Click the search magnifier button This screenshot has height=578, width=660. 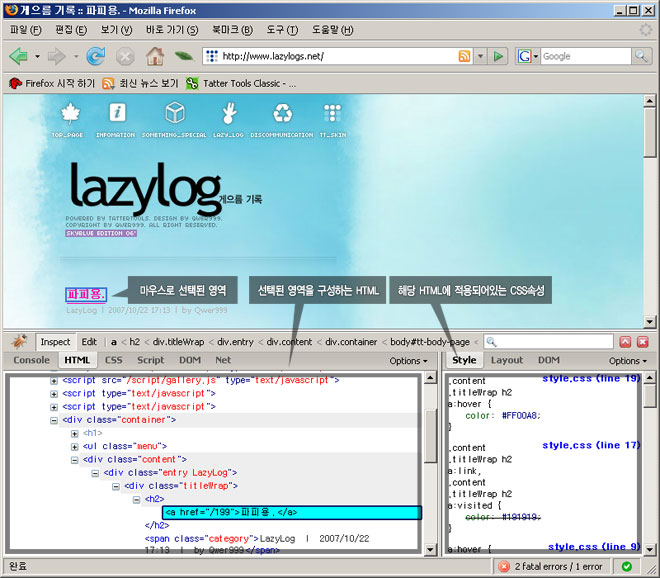coord(641,56)
